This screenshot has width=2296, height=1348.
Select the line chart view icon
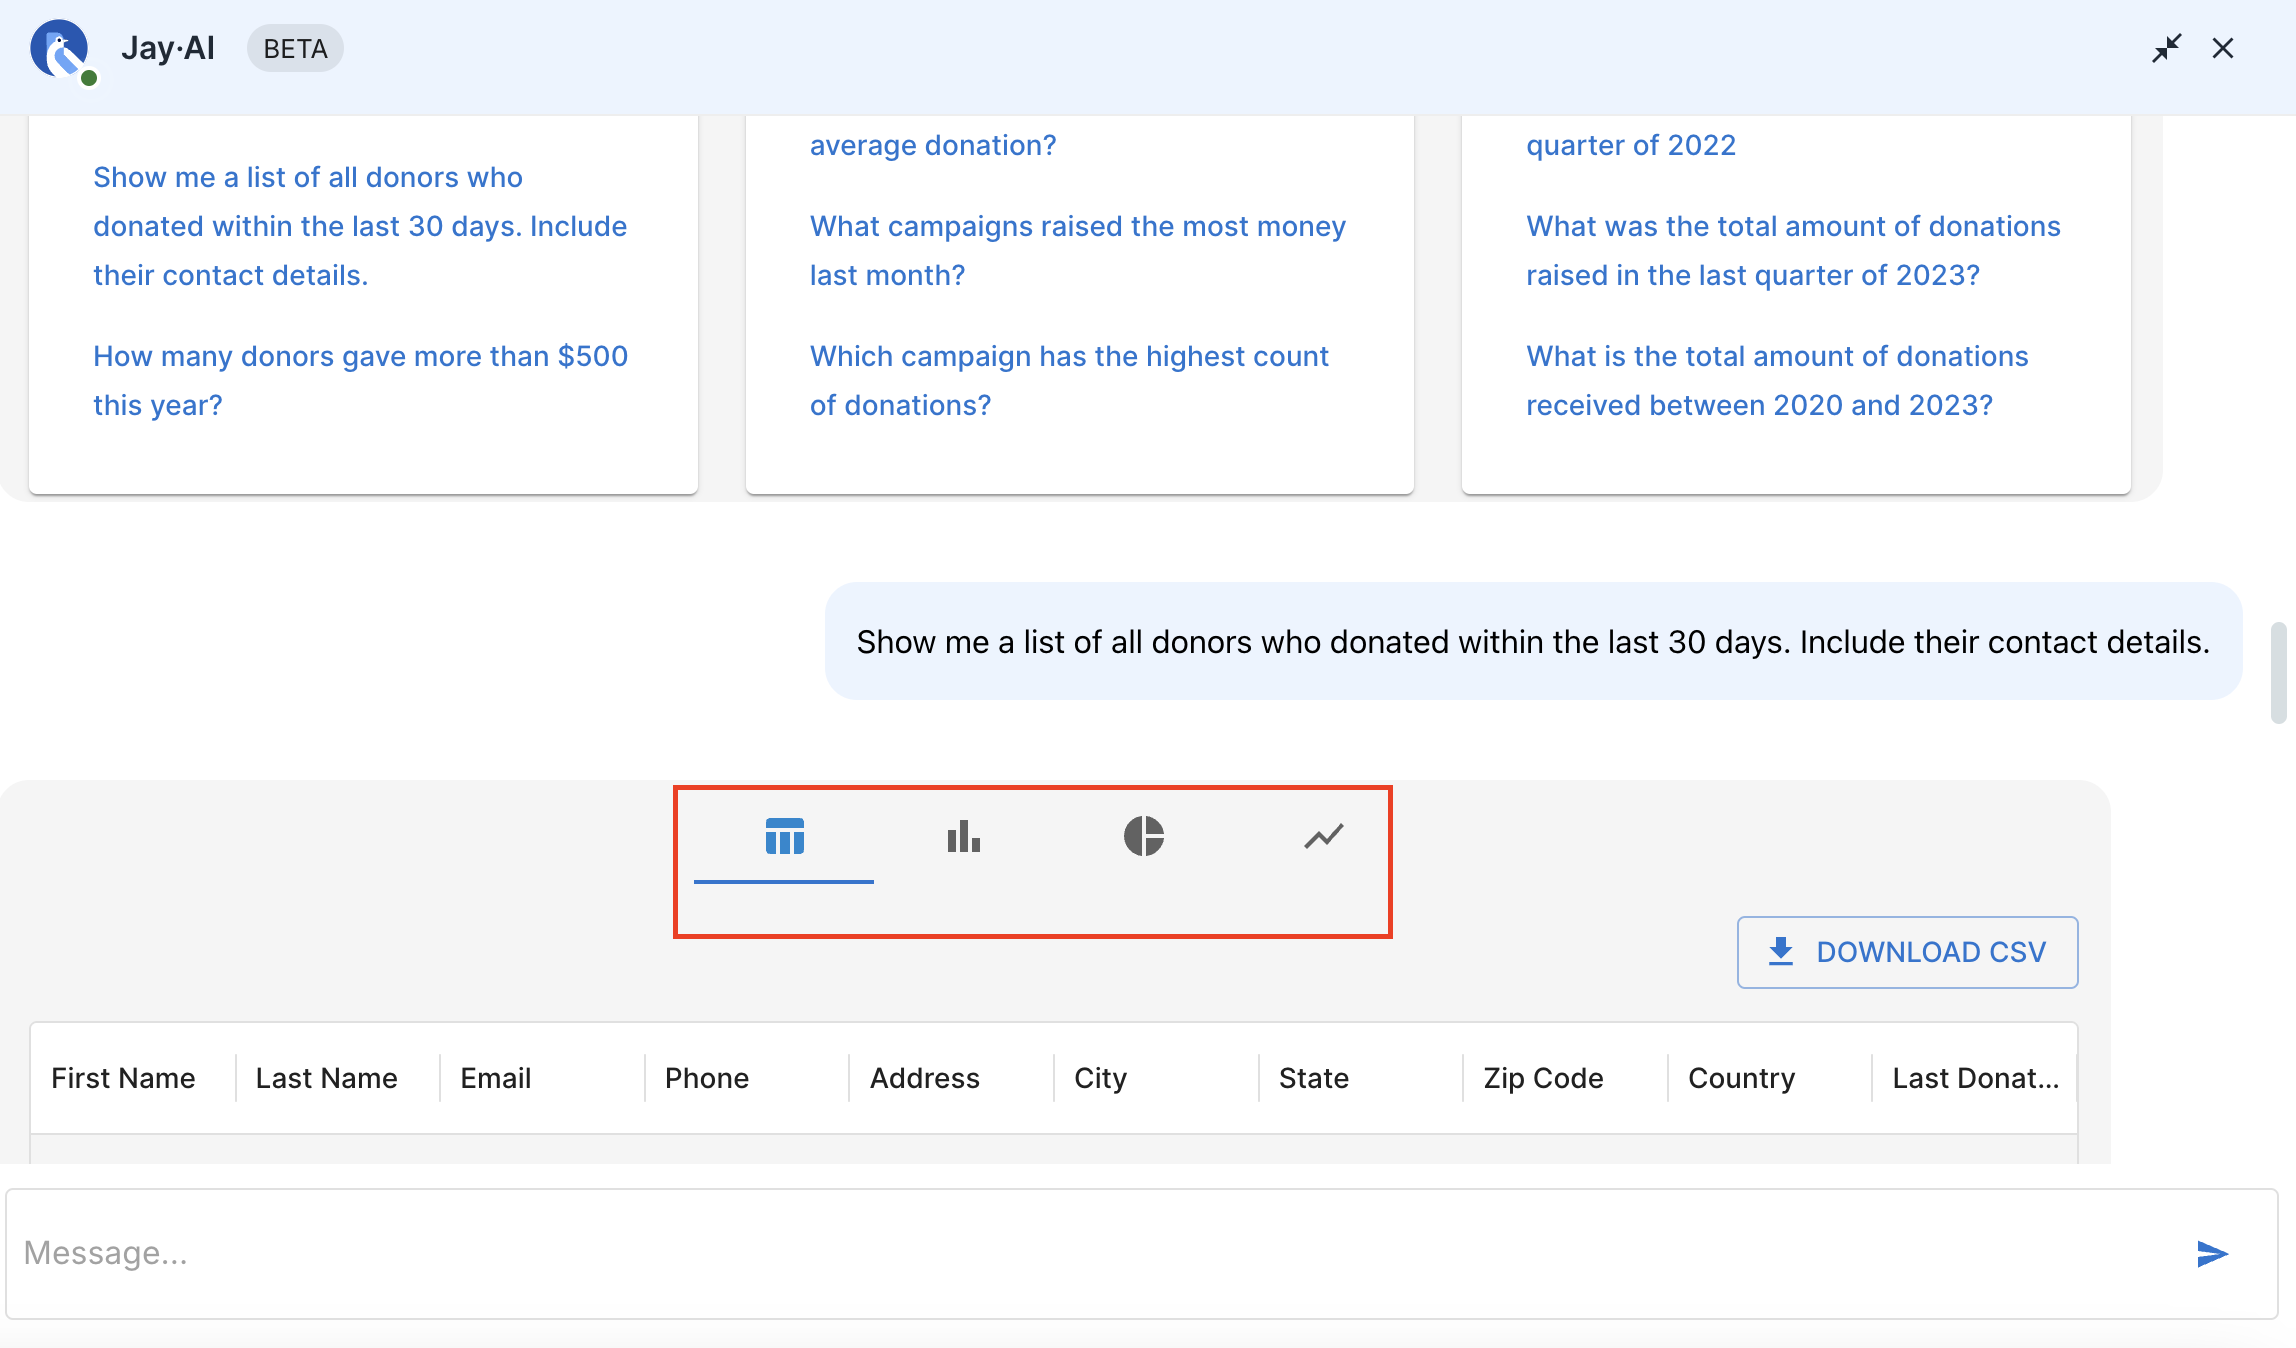pyautogui.click(x=1324, y=834)
